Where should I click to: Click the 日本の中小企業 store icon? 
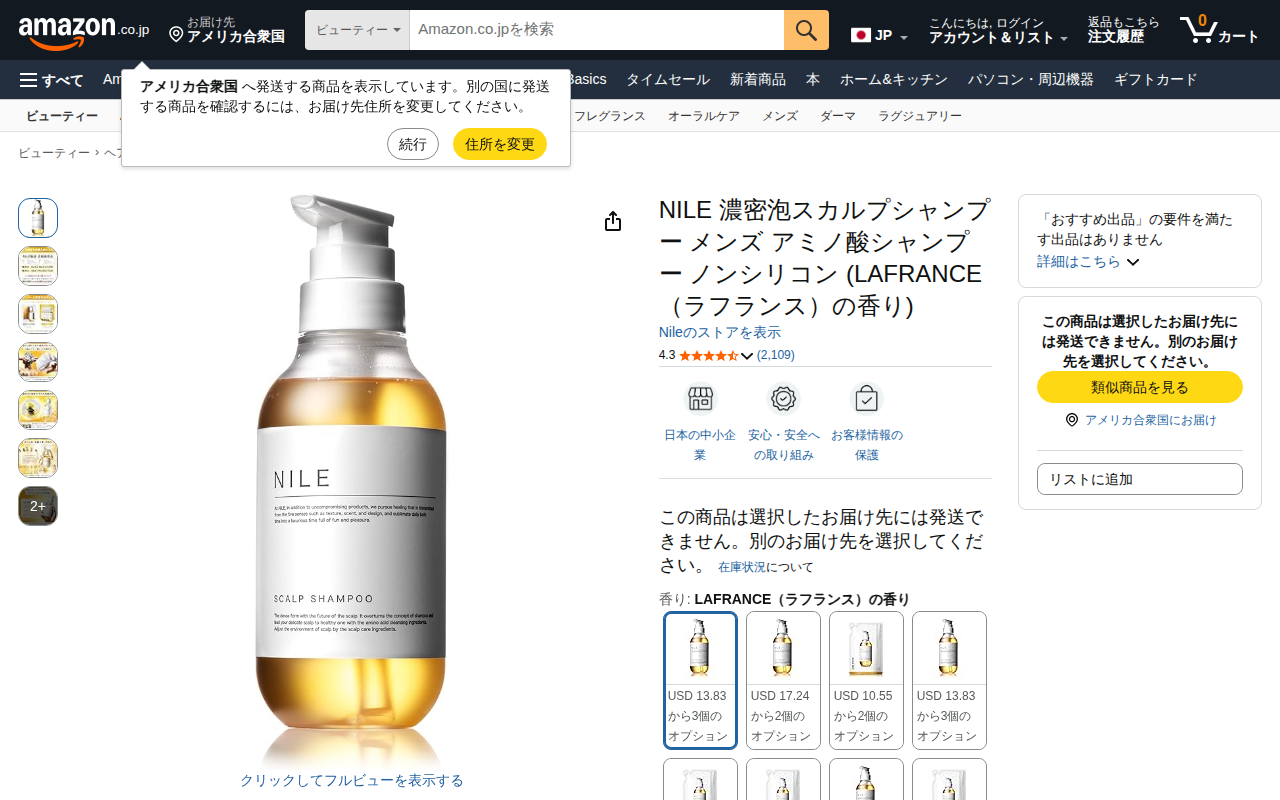pos(700,399)
